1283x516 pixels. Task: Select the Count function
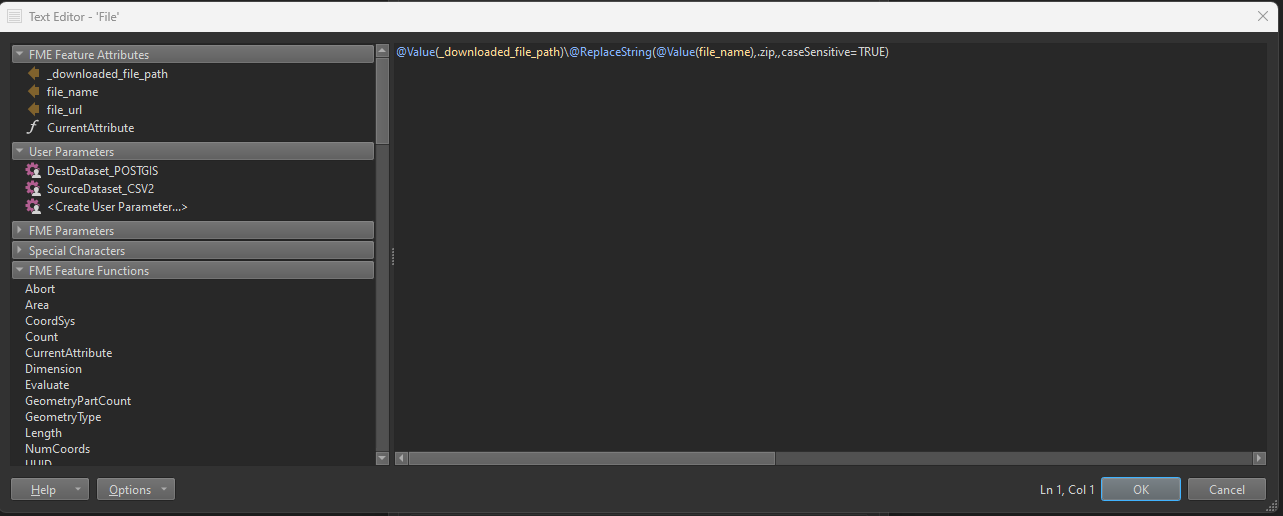coord(42,337)
